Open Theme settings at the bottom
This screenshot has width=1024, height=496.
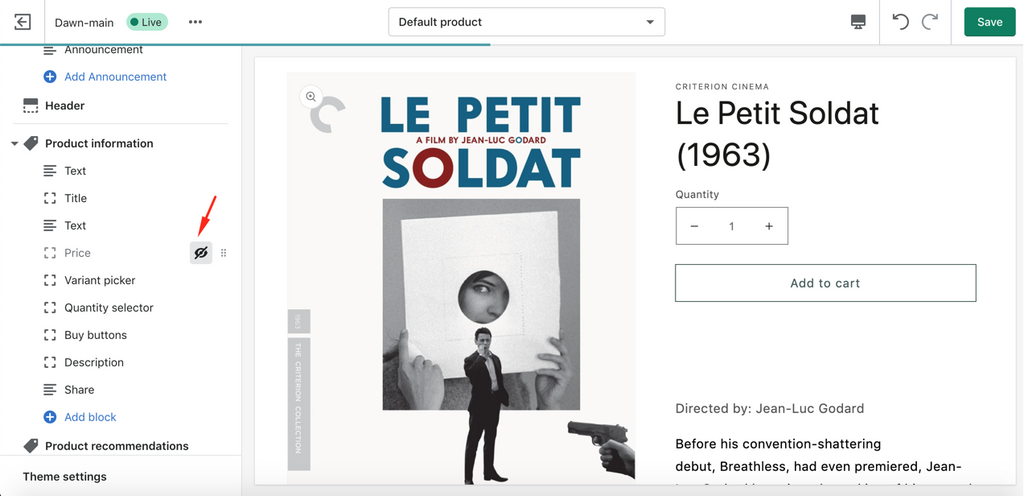click(x=64, y=476)
